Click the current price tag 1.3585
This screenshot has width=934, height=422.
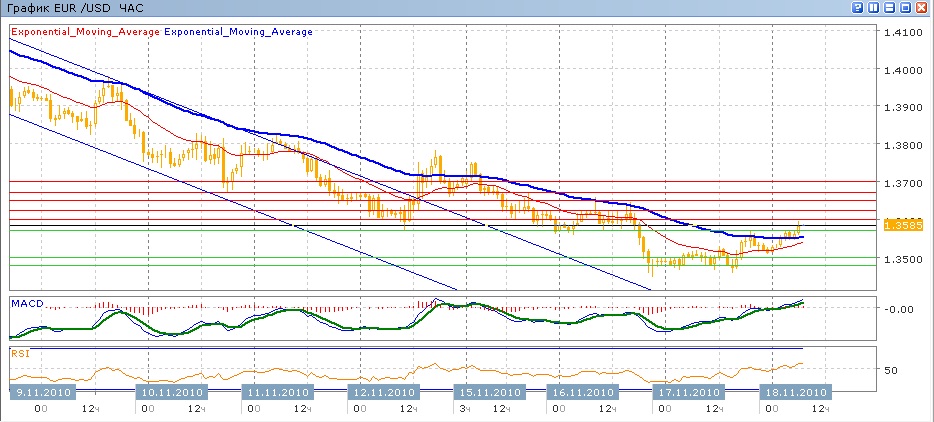click(903, 226)
